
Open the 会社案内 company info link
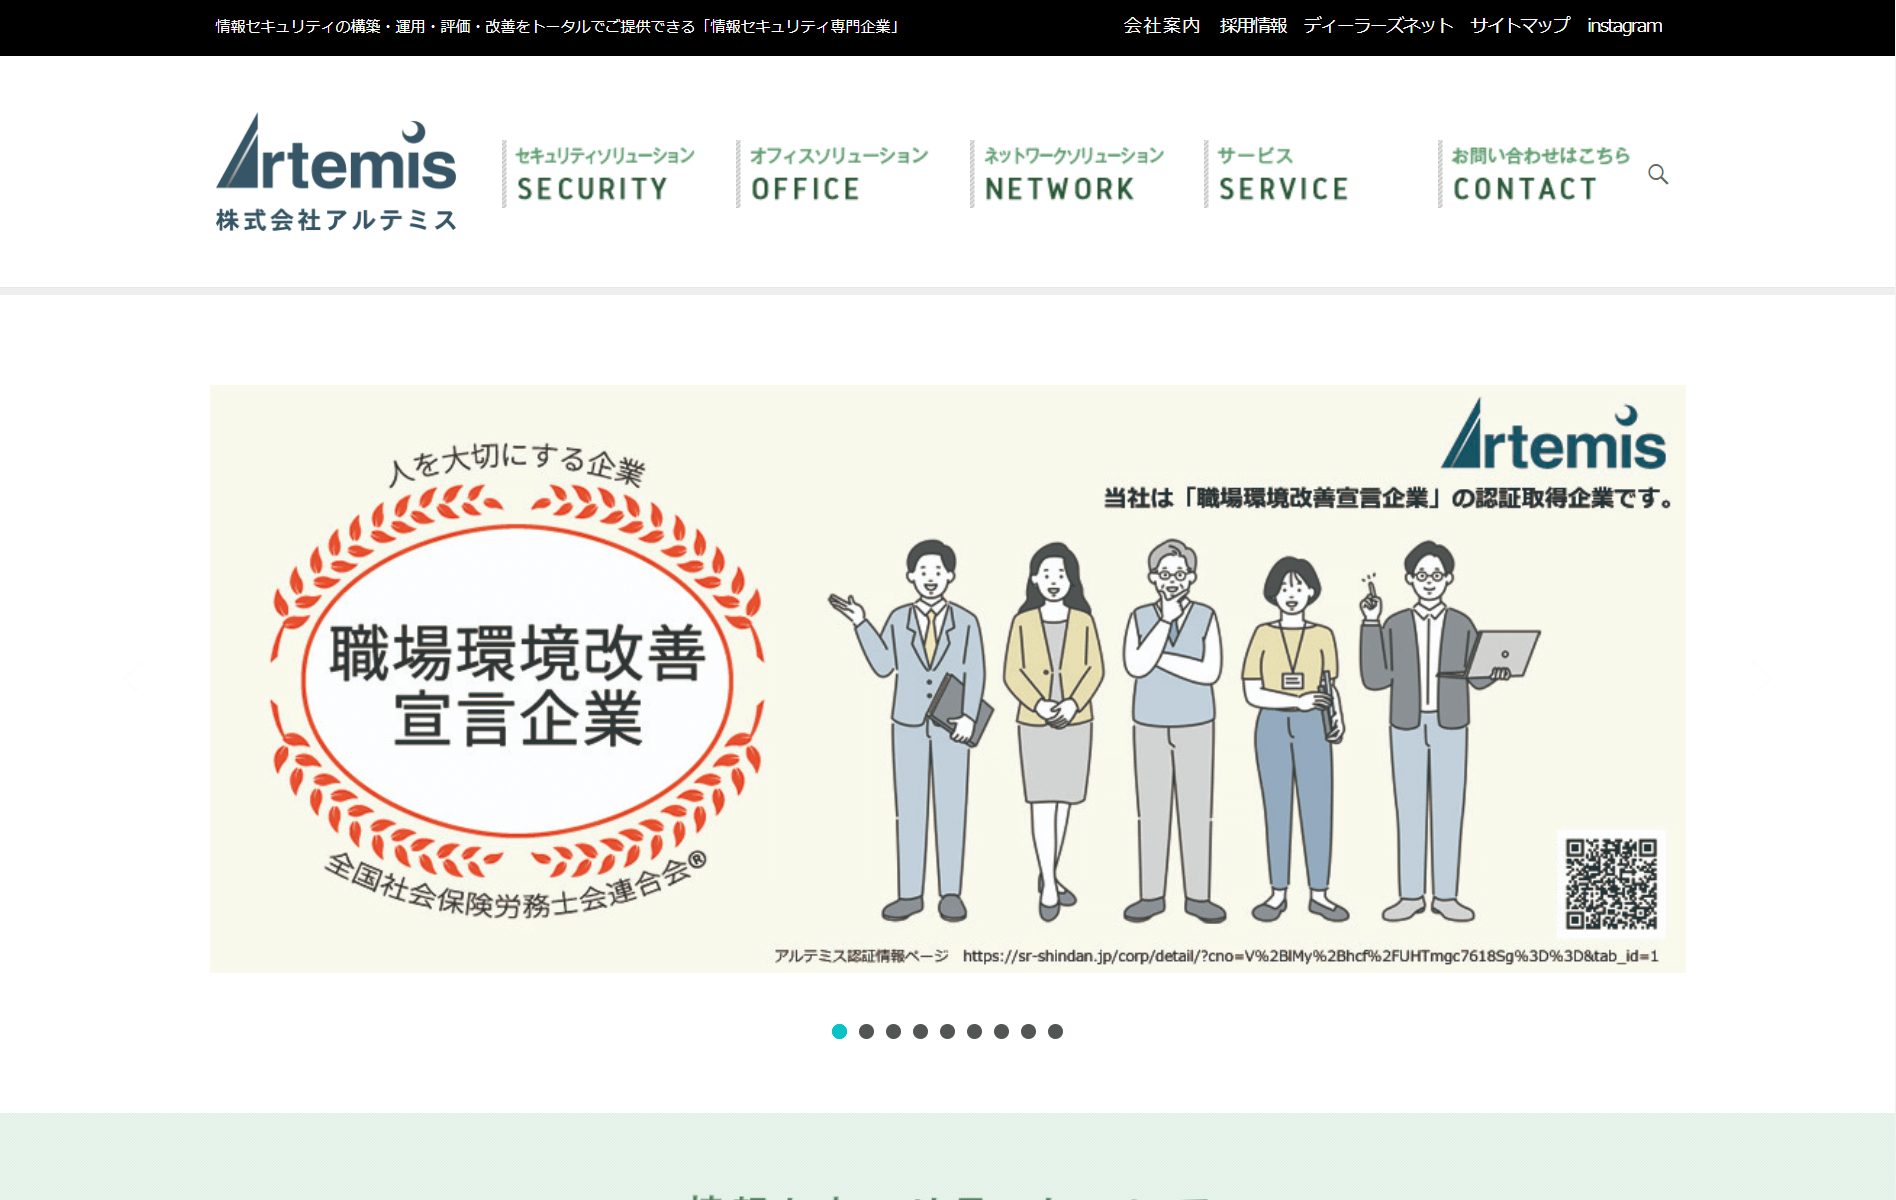coord(1161,26)
